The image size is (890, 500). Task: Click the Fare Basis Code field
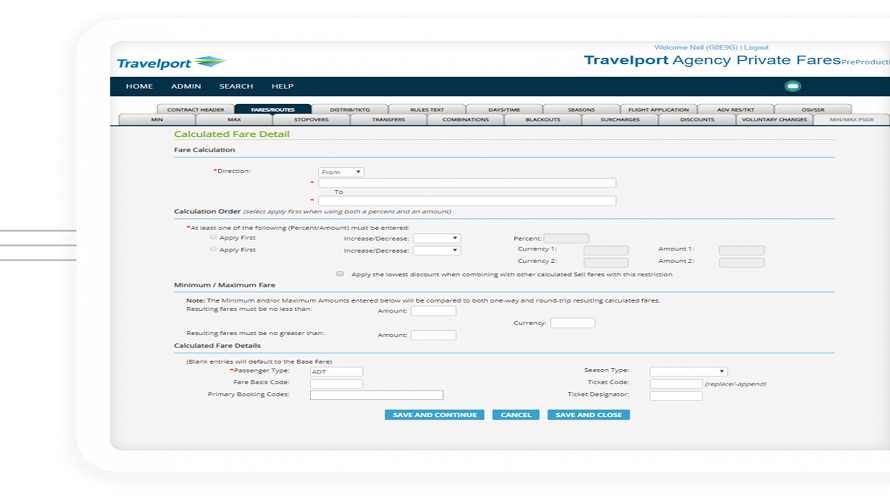pyautogui.click(x=336, y=384)
